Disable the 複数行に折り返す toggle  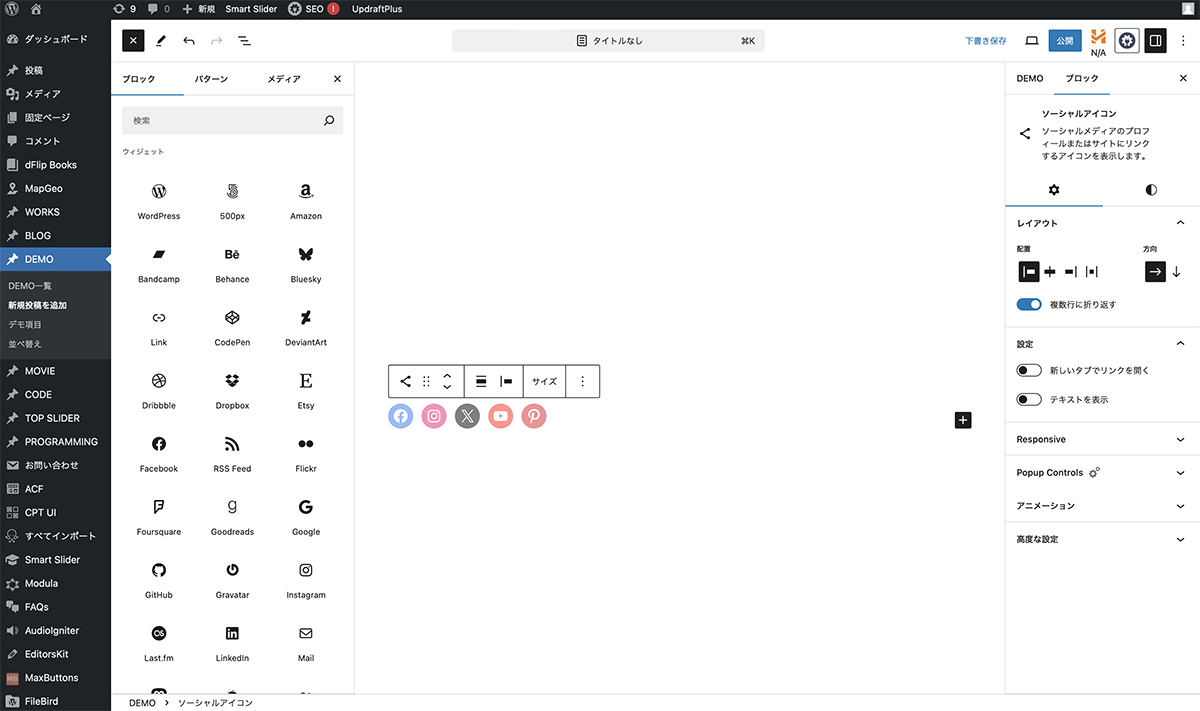pyautogui.click(x=1029, y=304)
